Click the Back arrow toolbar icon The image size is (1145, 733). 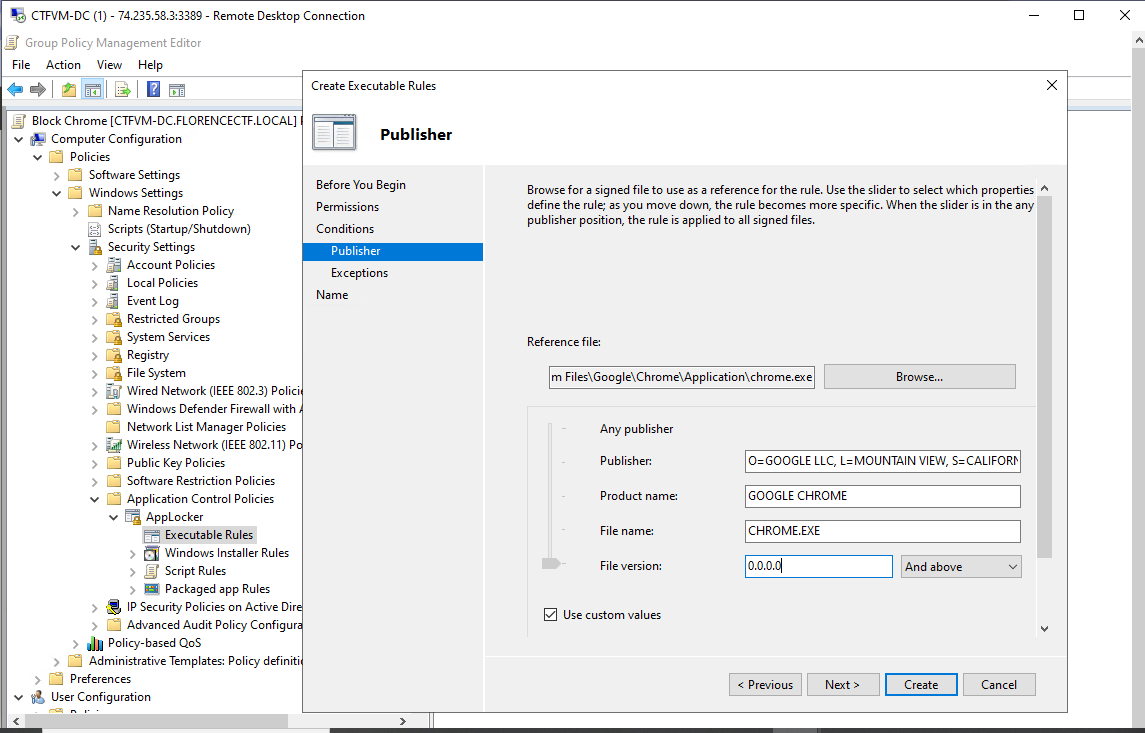pos(15,90)
